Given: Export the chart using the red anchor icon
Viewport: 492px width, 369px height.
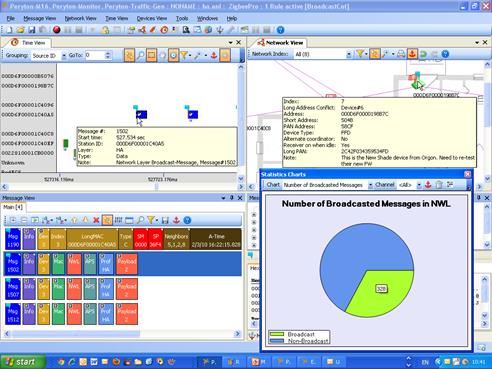Looking at the screenshot, I should [x=428, y=185].
